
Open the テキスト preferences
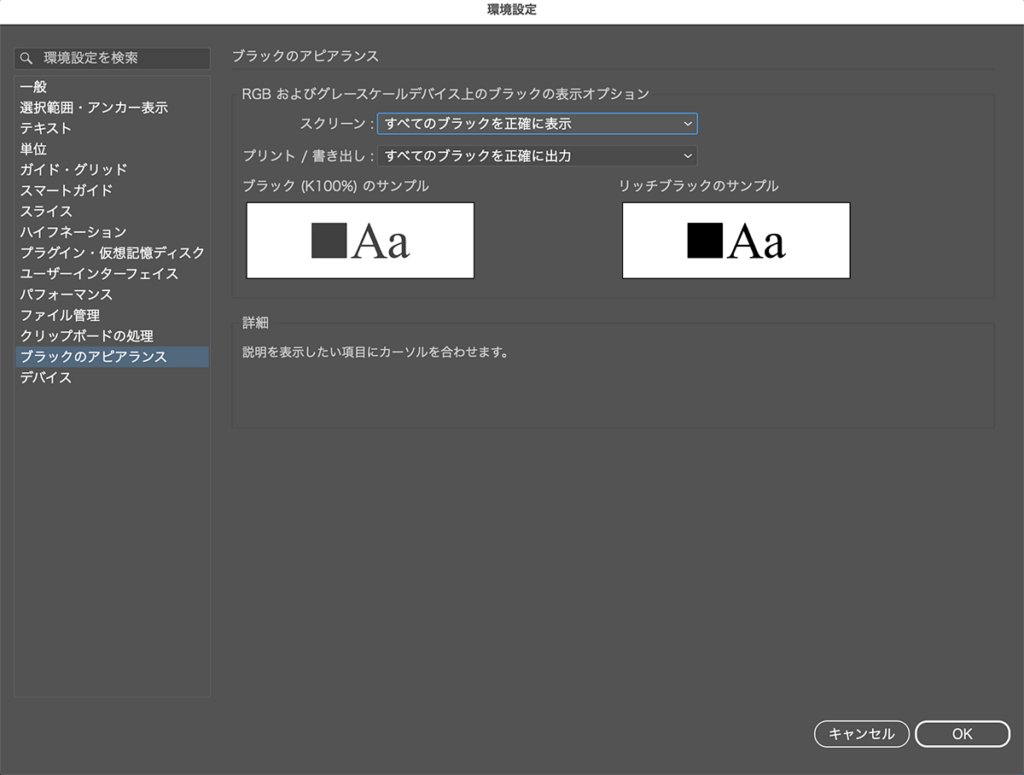pyautogui.click(x=46, y=128)
